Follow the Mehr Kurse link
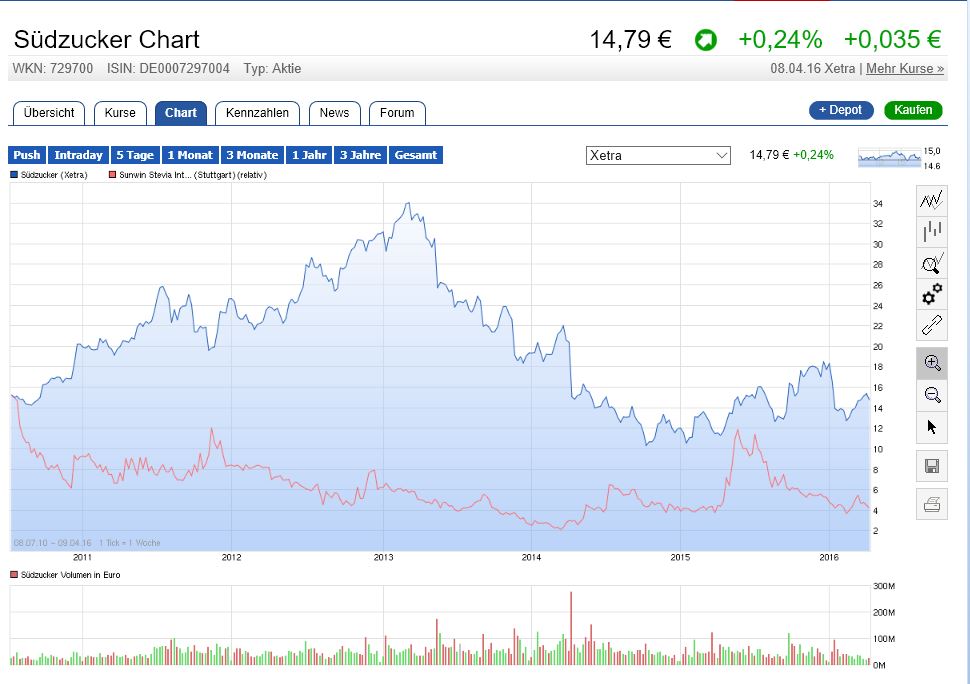This screenshot has width=970, height=684. point(904,69)
